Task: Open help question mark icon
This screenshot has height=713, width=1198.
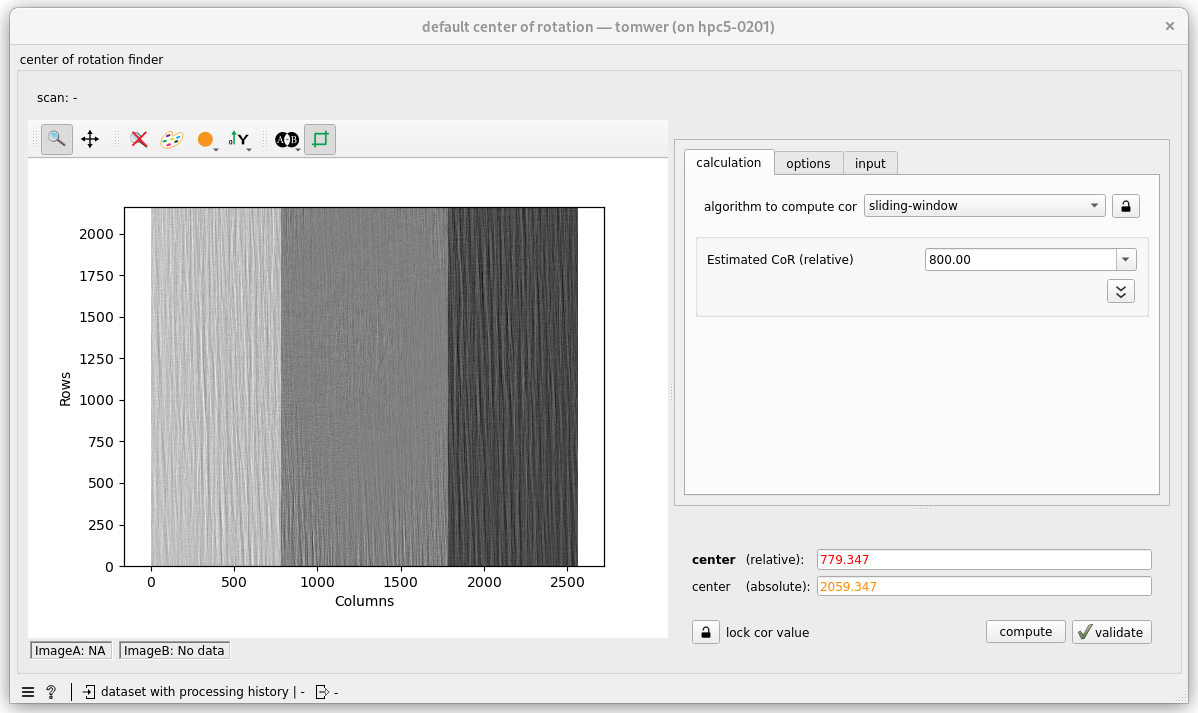Action: [x=51, y=692]
